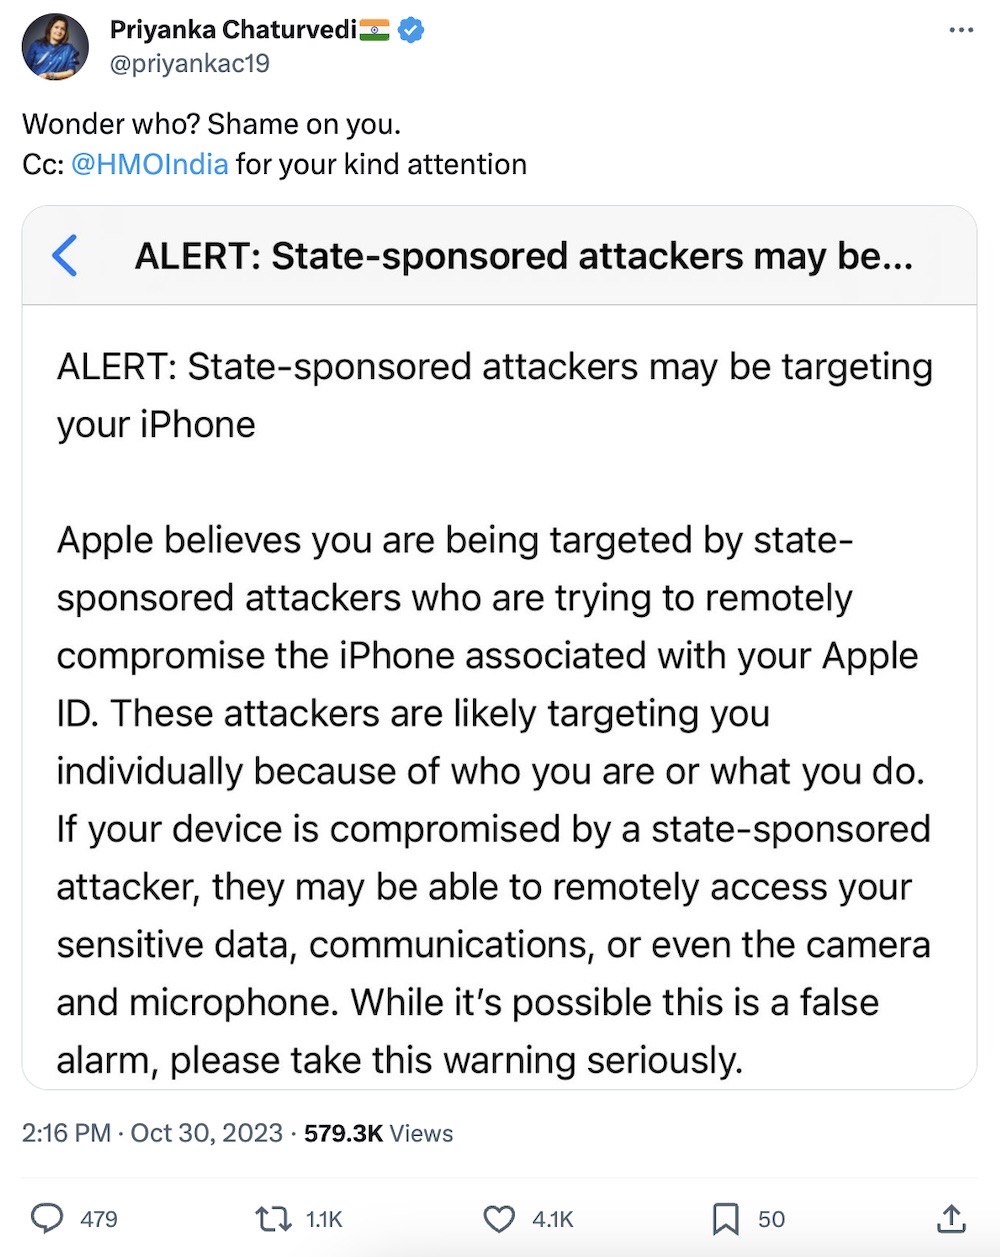Toggle repost state on the retweet icon
Screen dimensions: 1000x1257
coord(270,1219)
